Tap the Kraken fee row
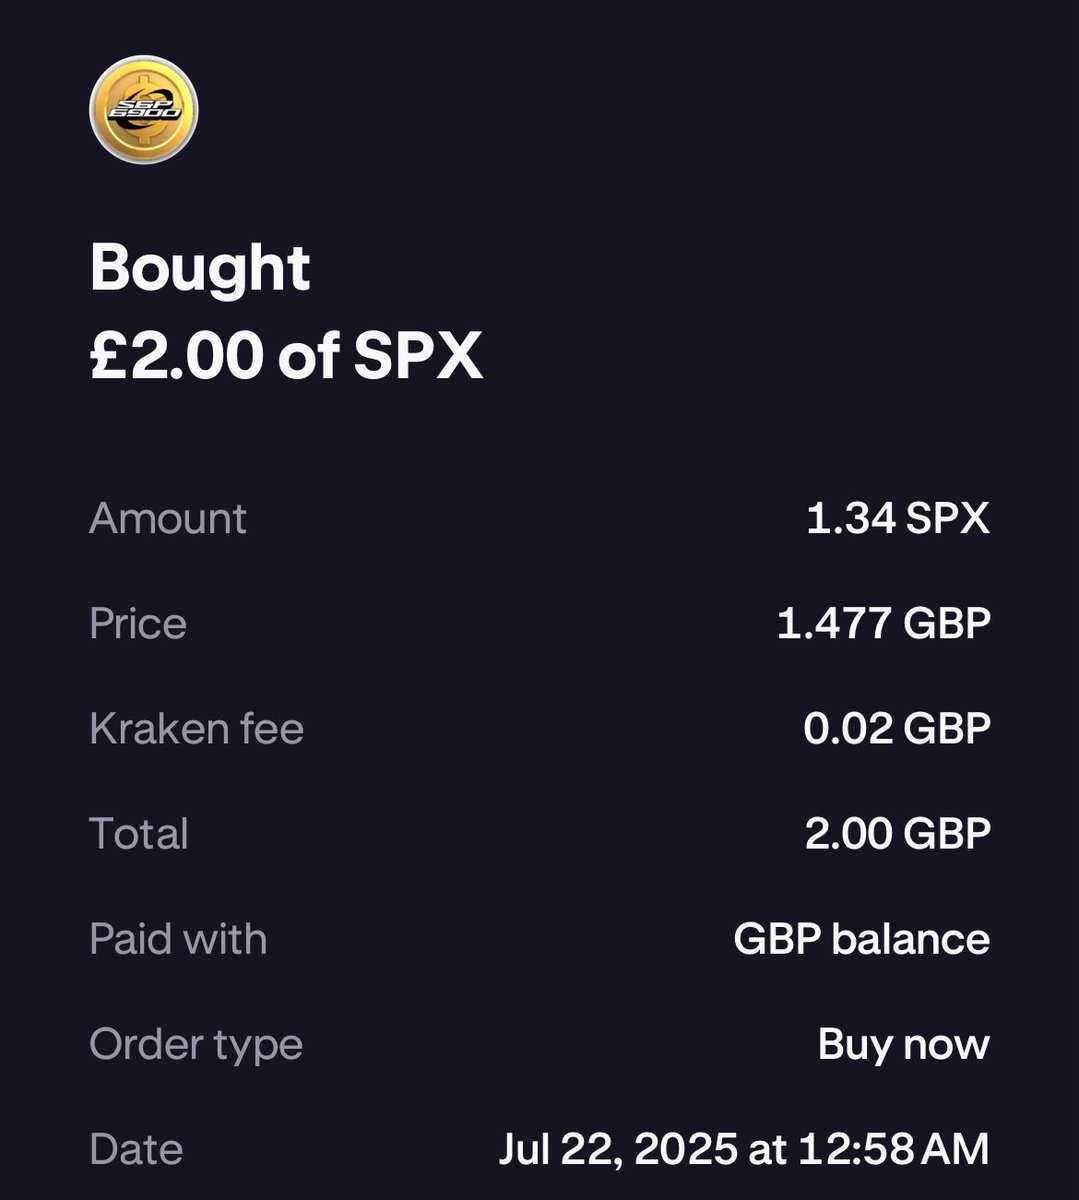Screen dimensions: 1079x1200 click(x=540, y=728)
